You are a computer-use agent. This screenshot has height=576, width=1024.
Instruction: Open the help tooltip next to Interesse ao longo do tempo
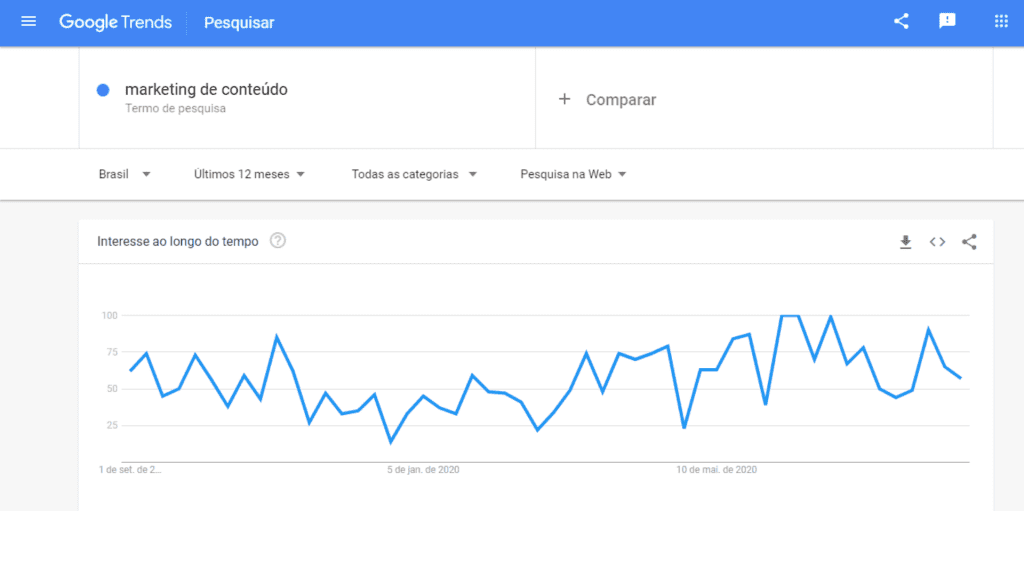(277, 241)
